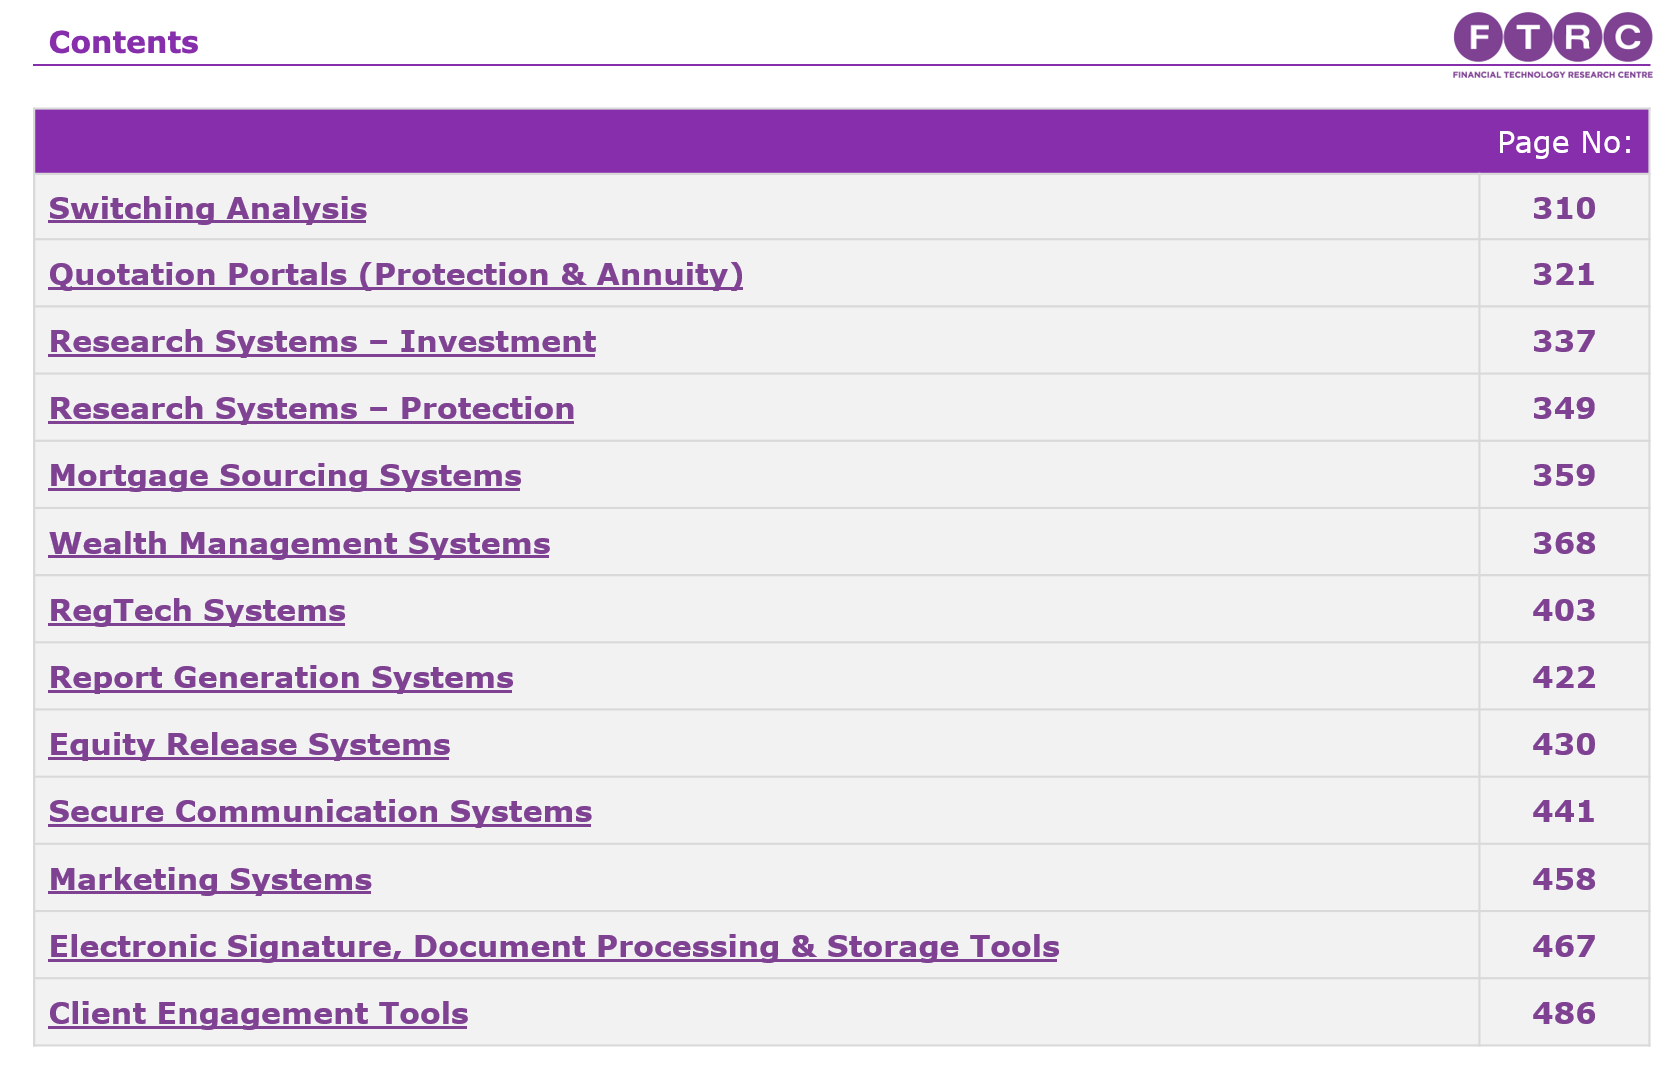Image resolution: width=1676 pixels, height=1068 pixels.
Task: Click the Page No: column header
Action: click(x=1564, y=142)
